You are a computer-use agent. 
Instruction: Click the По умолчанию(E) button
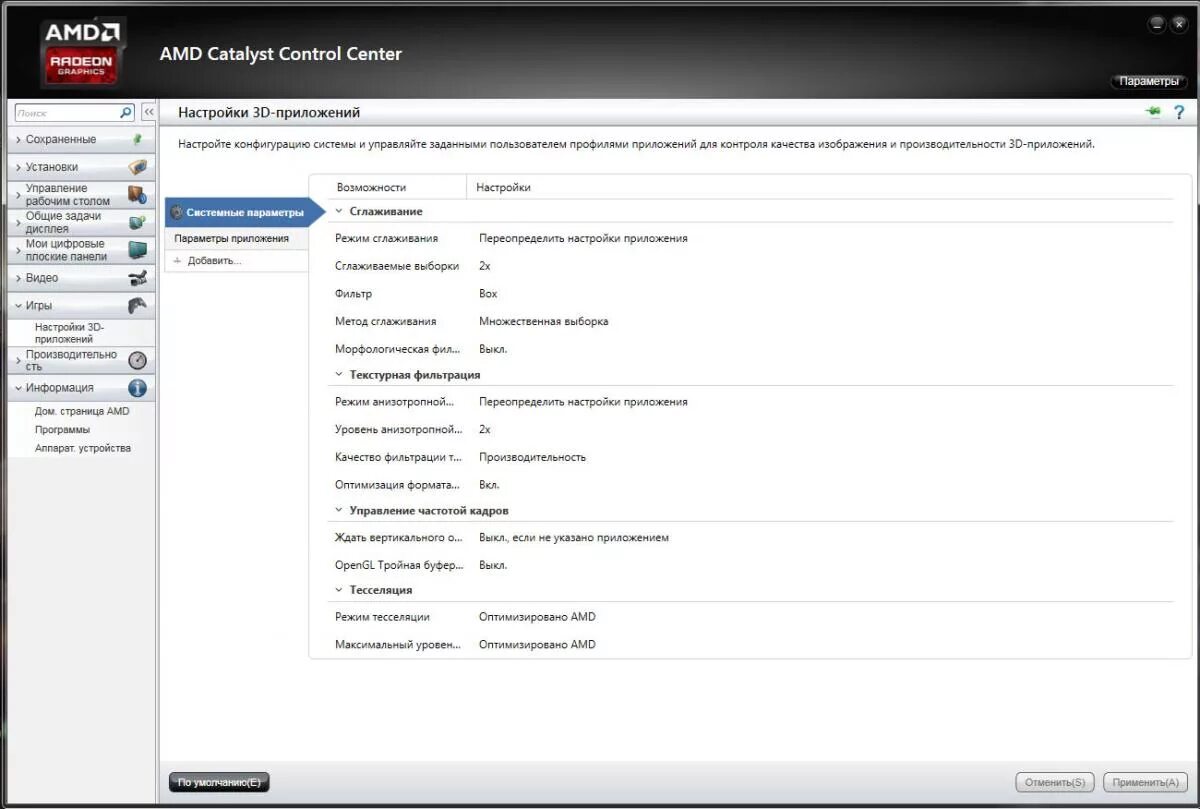pyautogui.click(x=219, y=782)
